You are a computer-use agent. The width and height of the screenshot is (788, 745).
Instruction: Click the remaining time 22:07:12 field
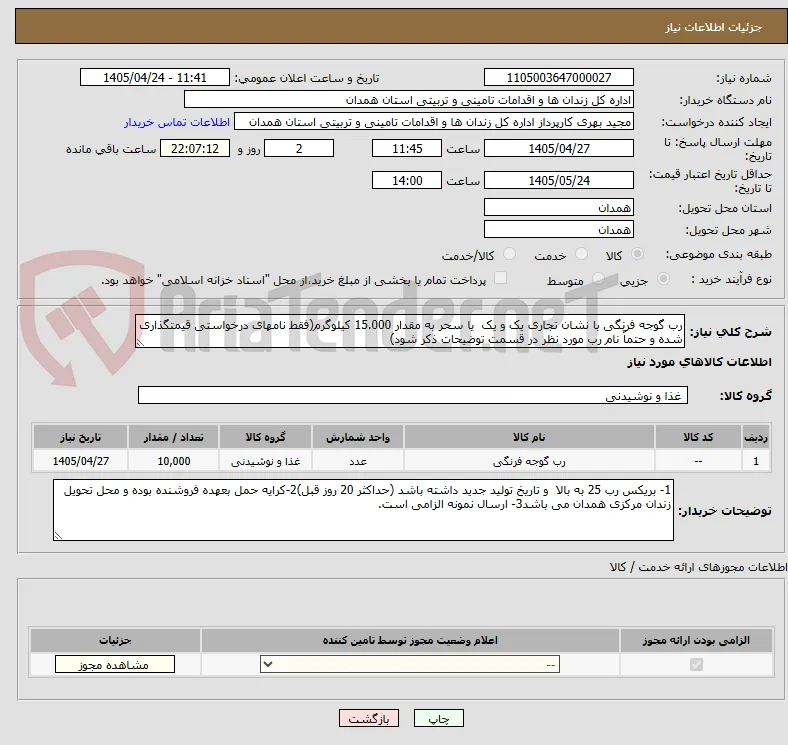[x=195, y=148]
